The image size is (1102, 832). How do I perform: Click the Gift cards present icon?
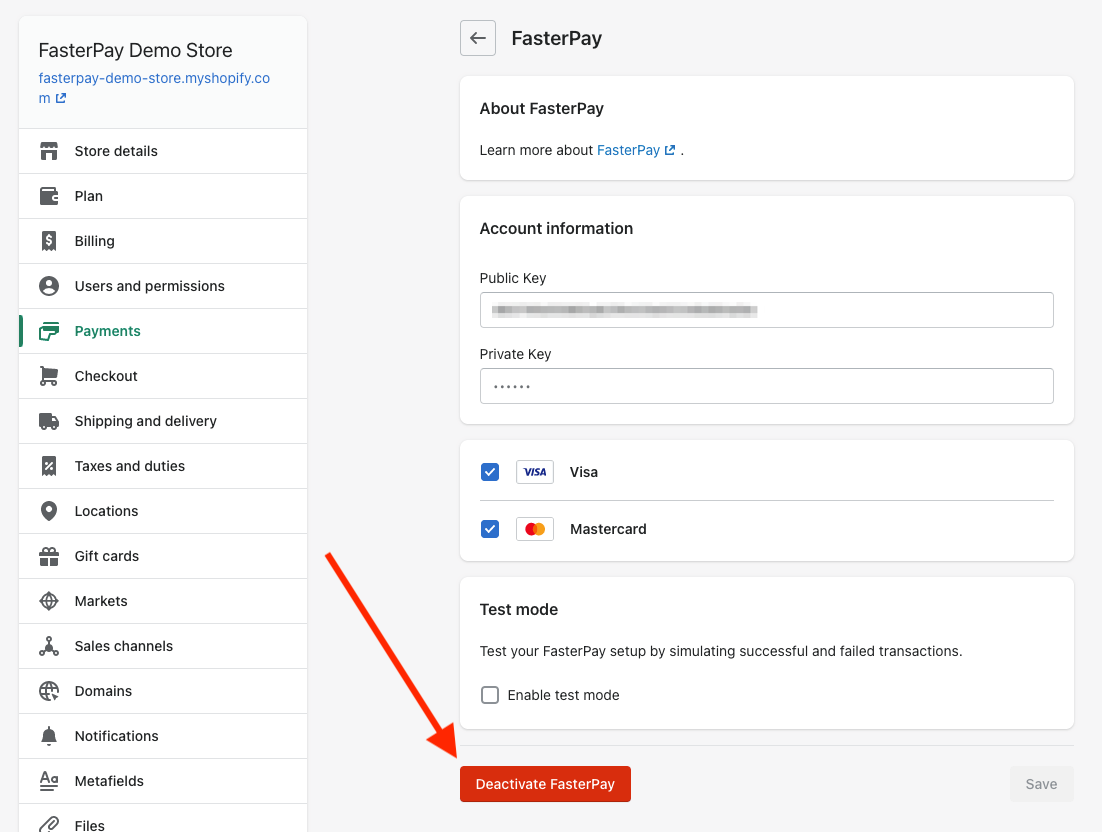48,556
